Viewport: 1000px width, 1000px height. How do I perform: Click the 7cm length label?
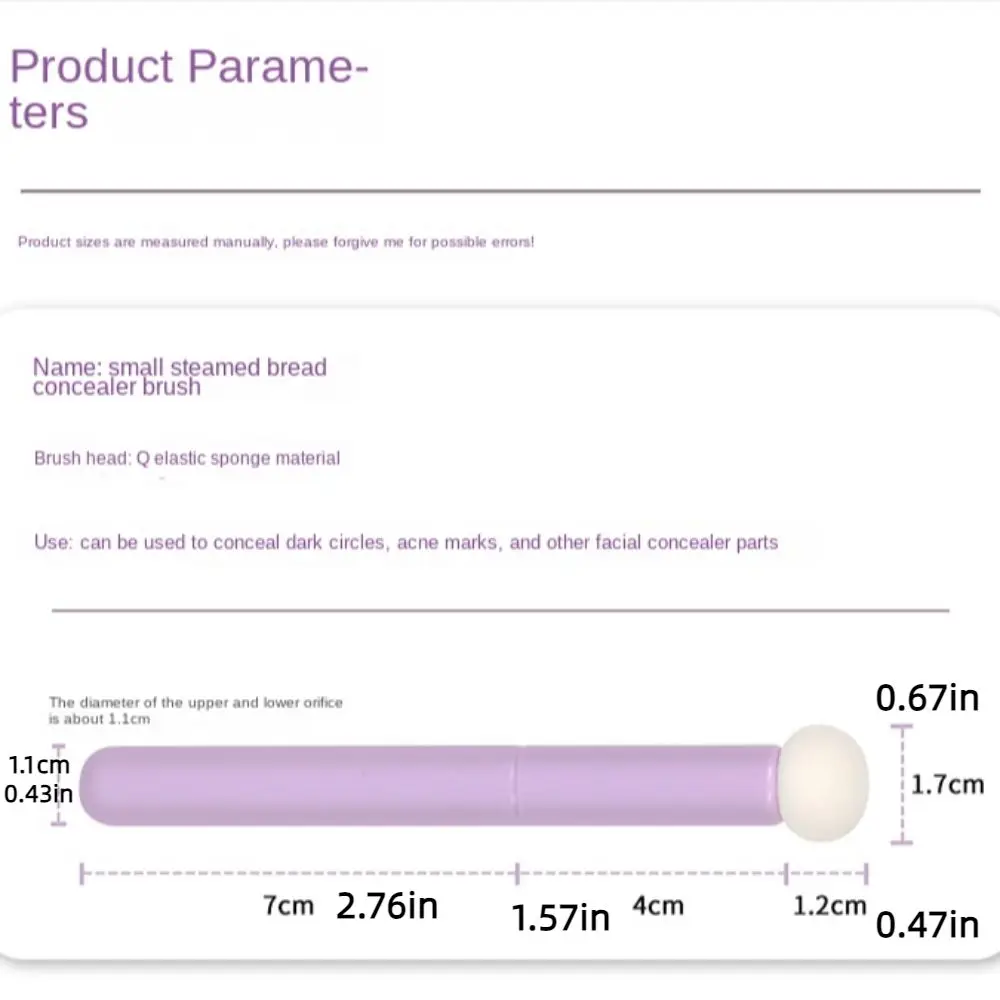click(x=288, y=906)
